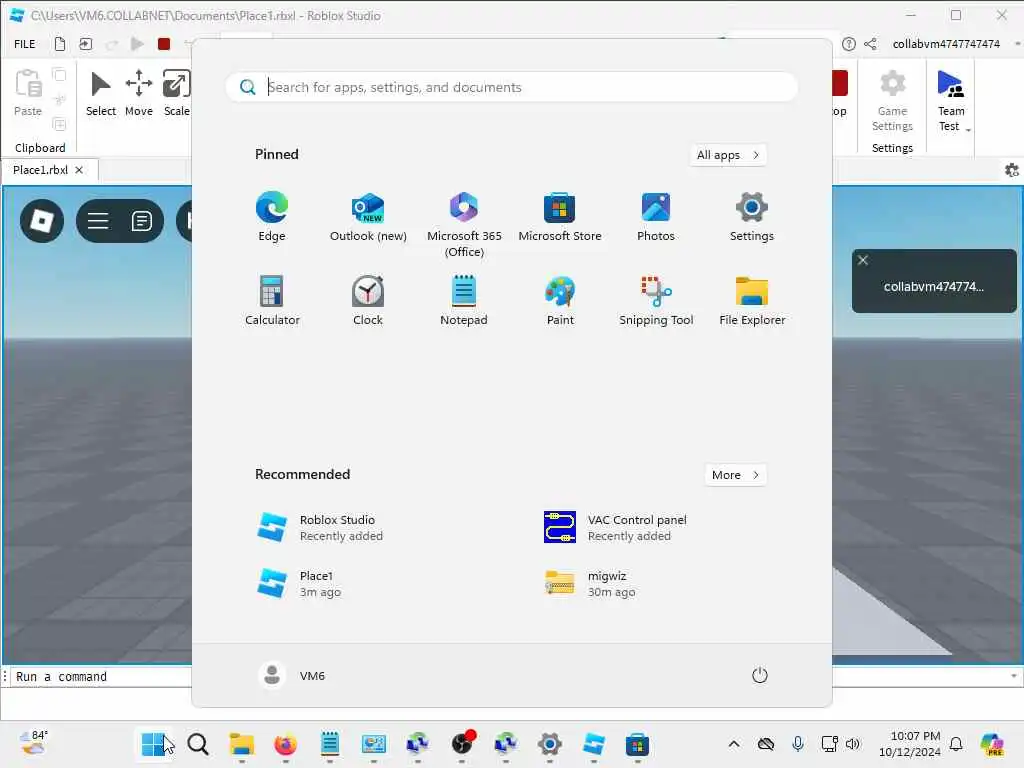Image resolution: width=1024 pixels, height=768 pixels.
Task: Open taskbar Search
Action: (x=198, y=744)
